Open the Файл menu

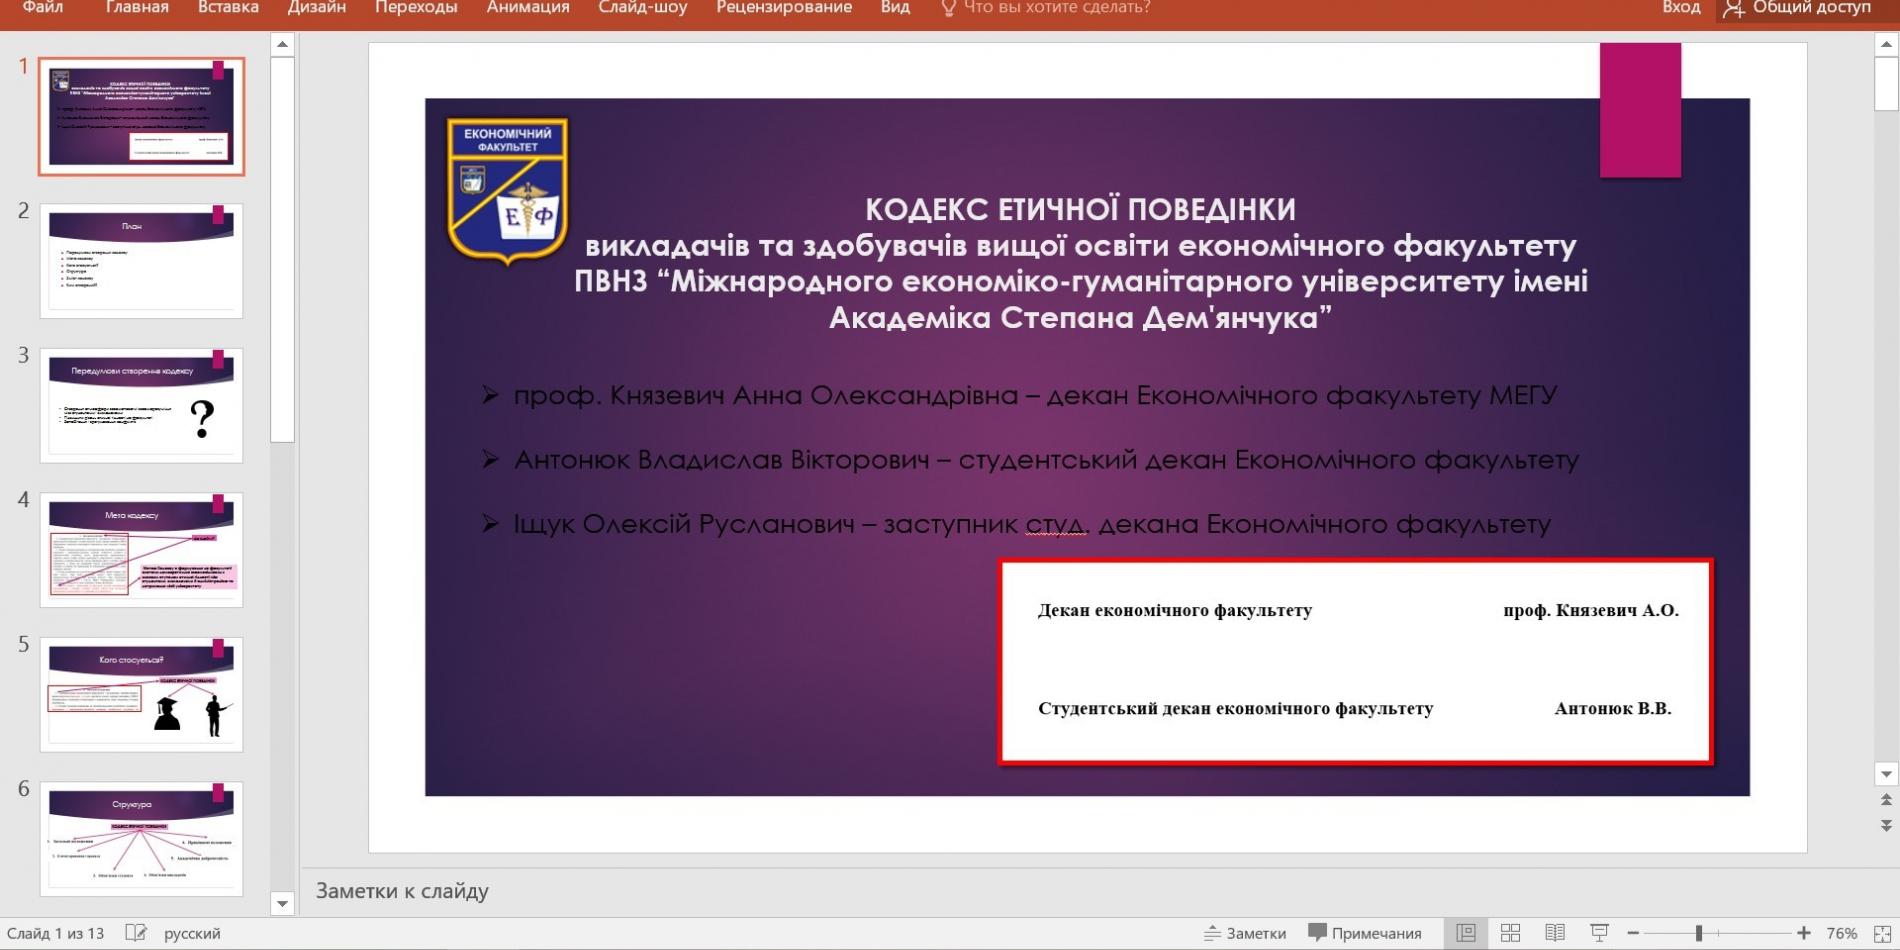(43, 8)
